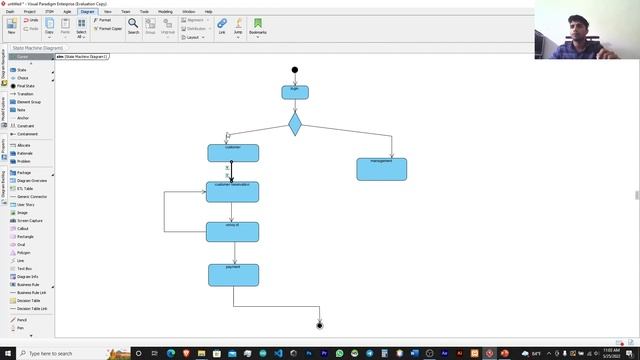Click the New toolbar button
This screenshot has height=360, width=640.
click(x=11, y=27)
